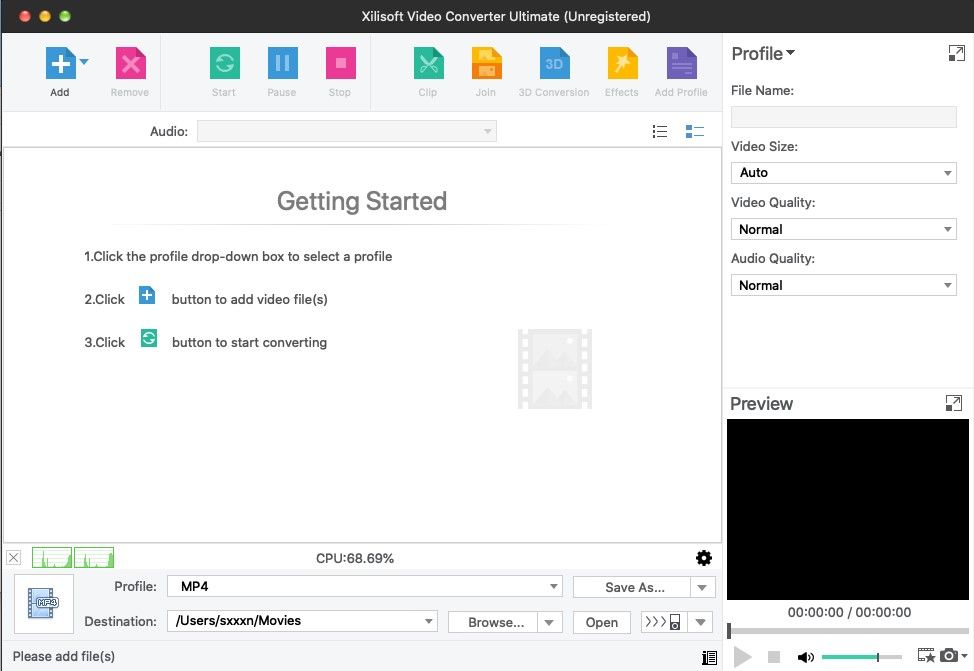Click the Preview panel header

pos(761,403)
